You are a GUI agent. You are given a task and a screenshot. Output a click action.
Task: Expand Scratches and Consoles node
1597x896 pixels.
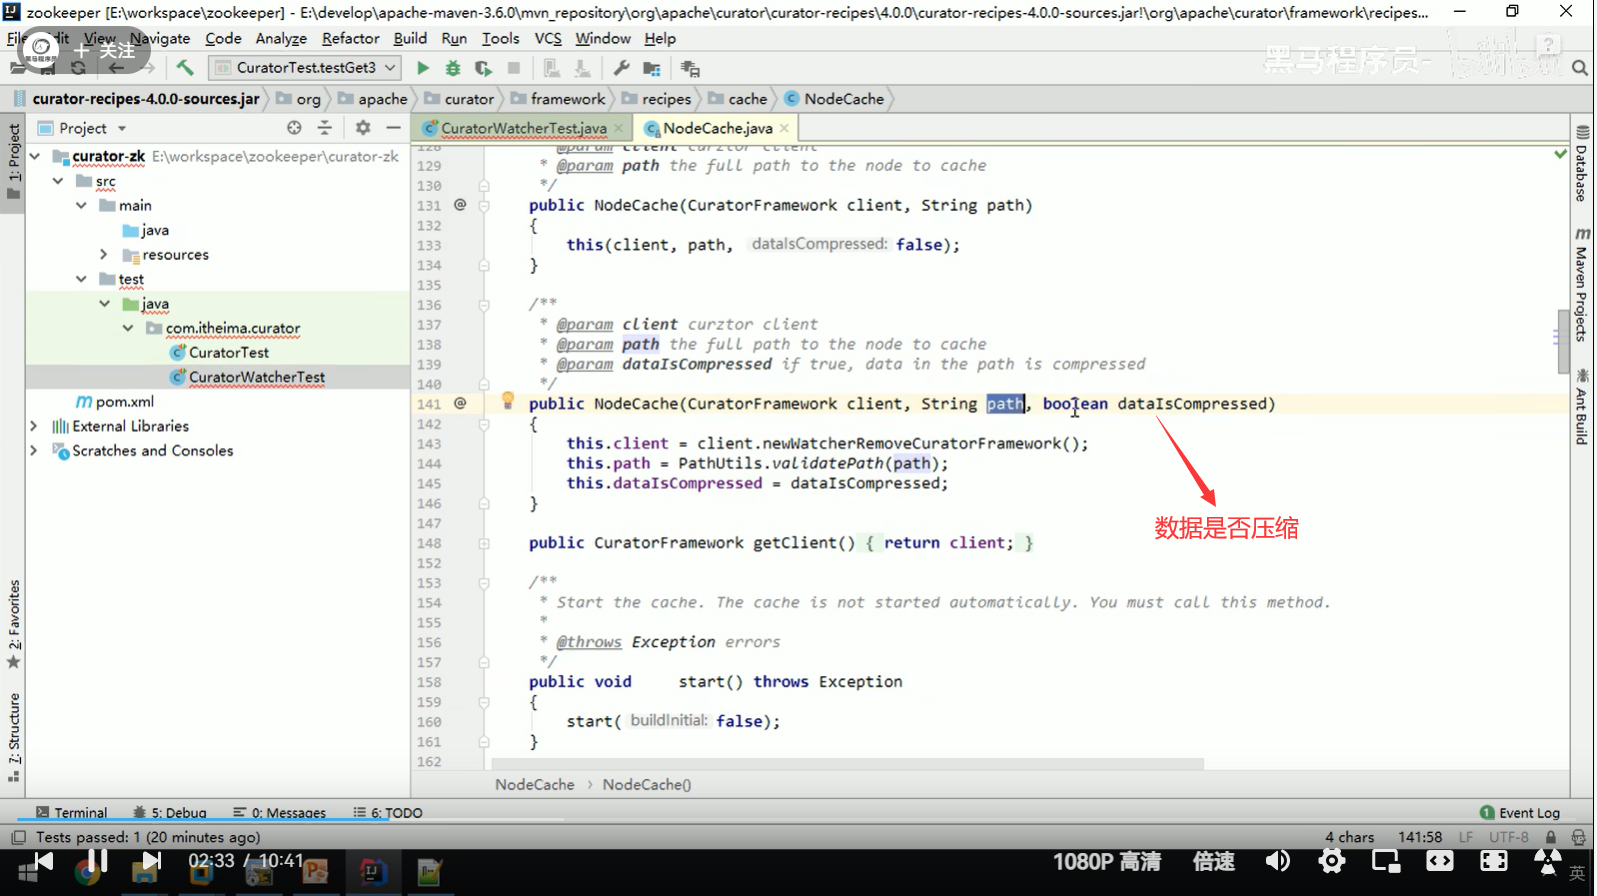[x=34, y=451]
